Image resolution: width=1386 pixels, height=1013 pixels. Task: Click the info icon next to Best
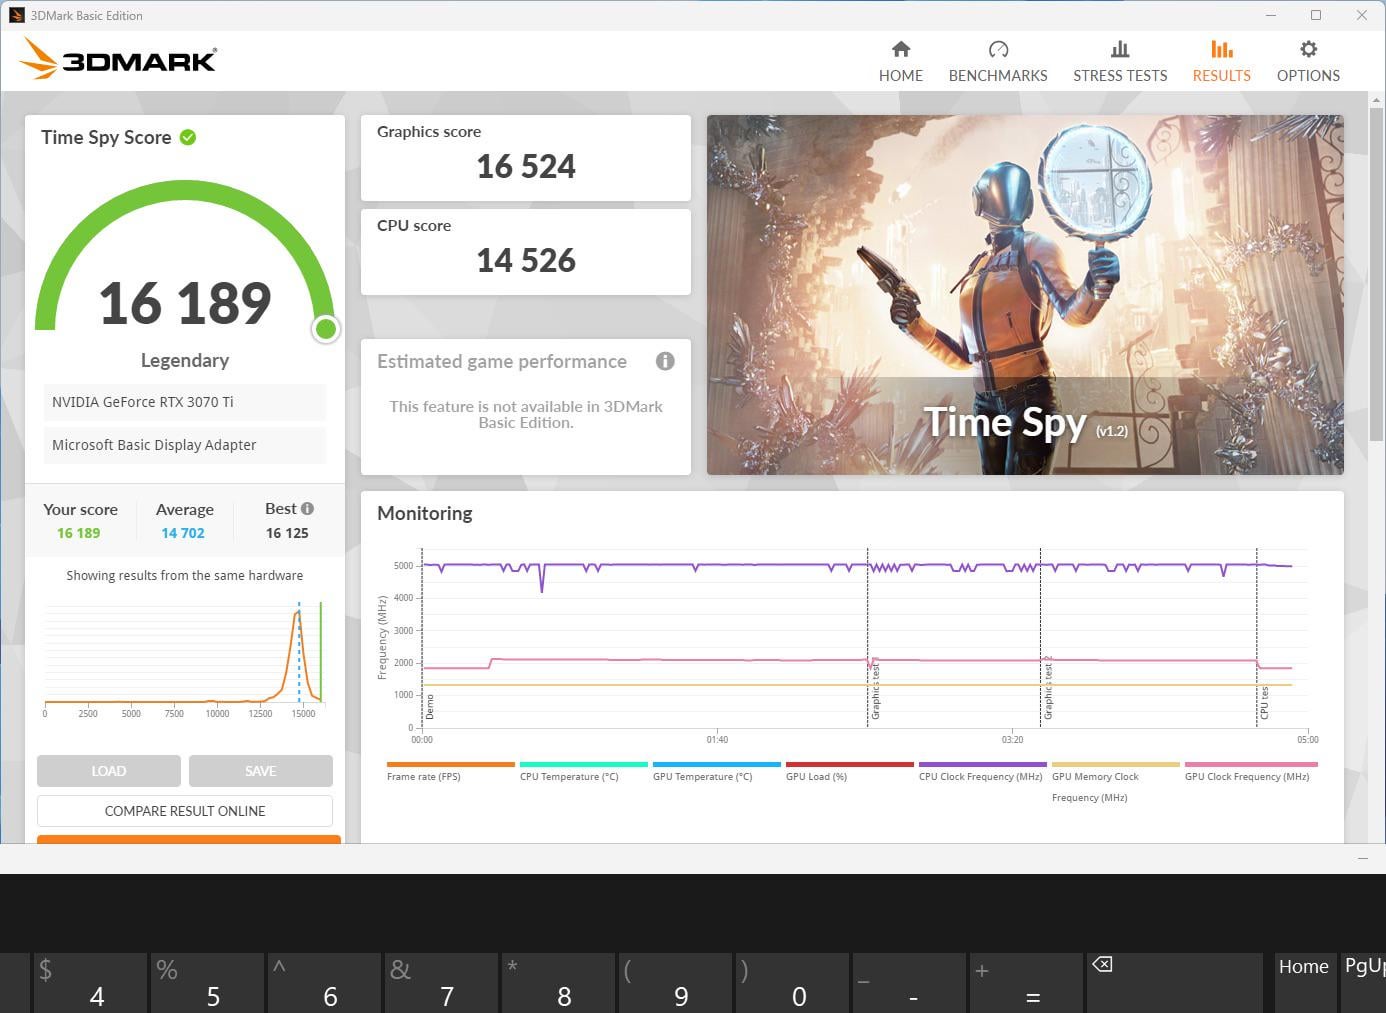click(x=307, y=508)
